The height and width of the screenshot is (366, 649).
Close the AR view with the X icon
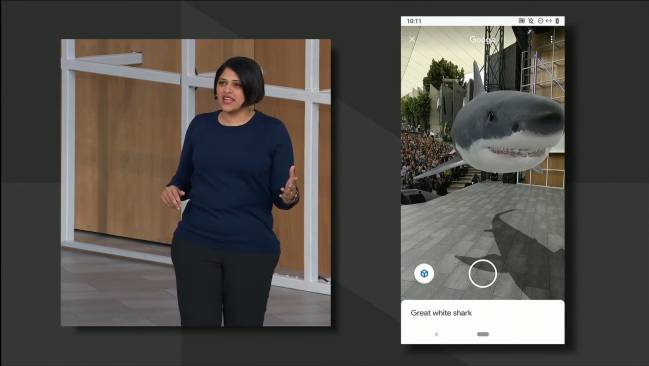pyautogui.click(x=412, y=39)
